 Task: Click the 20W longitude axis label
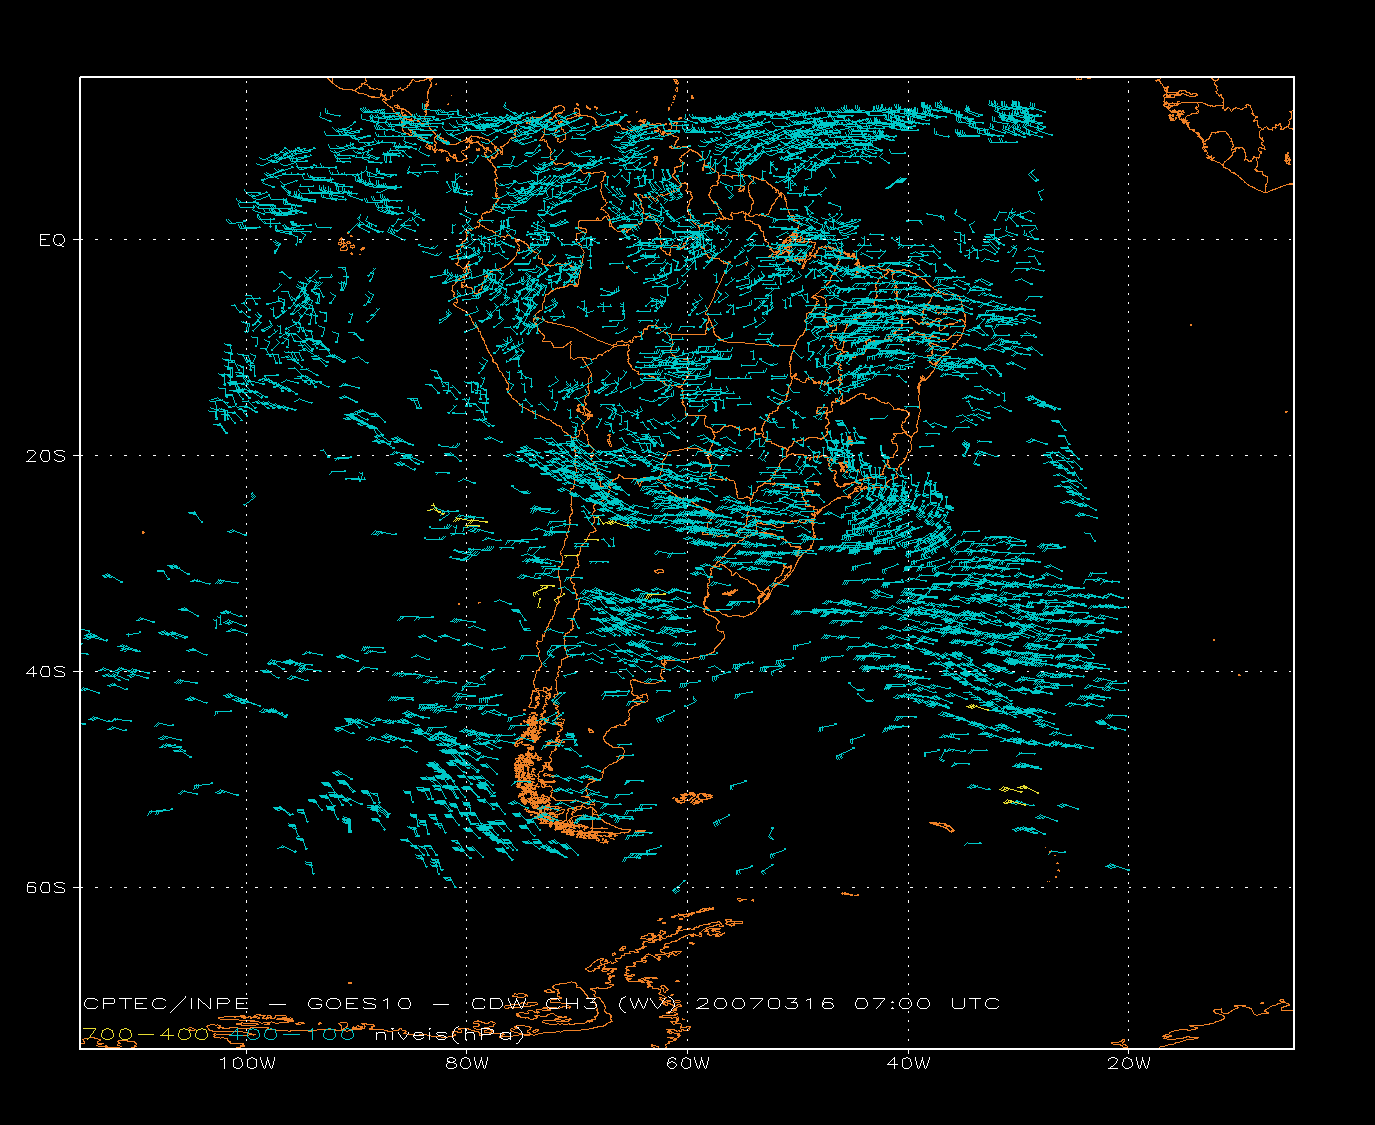click(1129, 1063)
